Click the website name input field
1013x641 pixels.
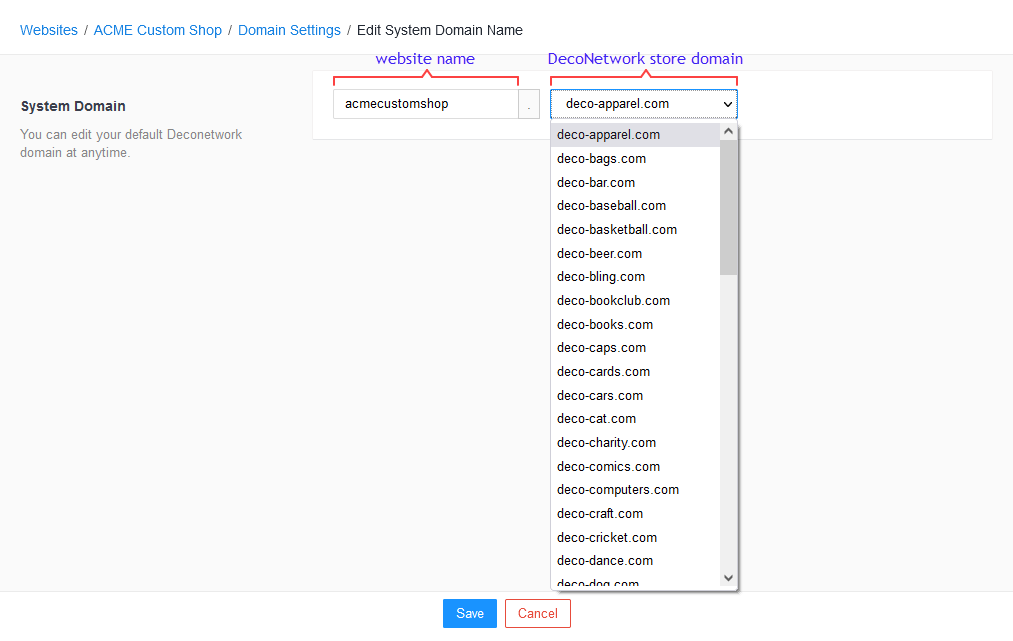(426, 104)
